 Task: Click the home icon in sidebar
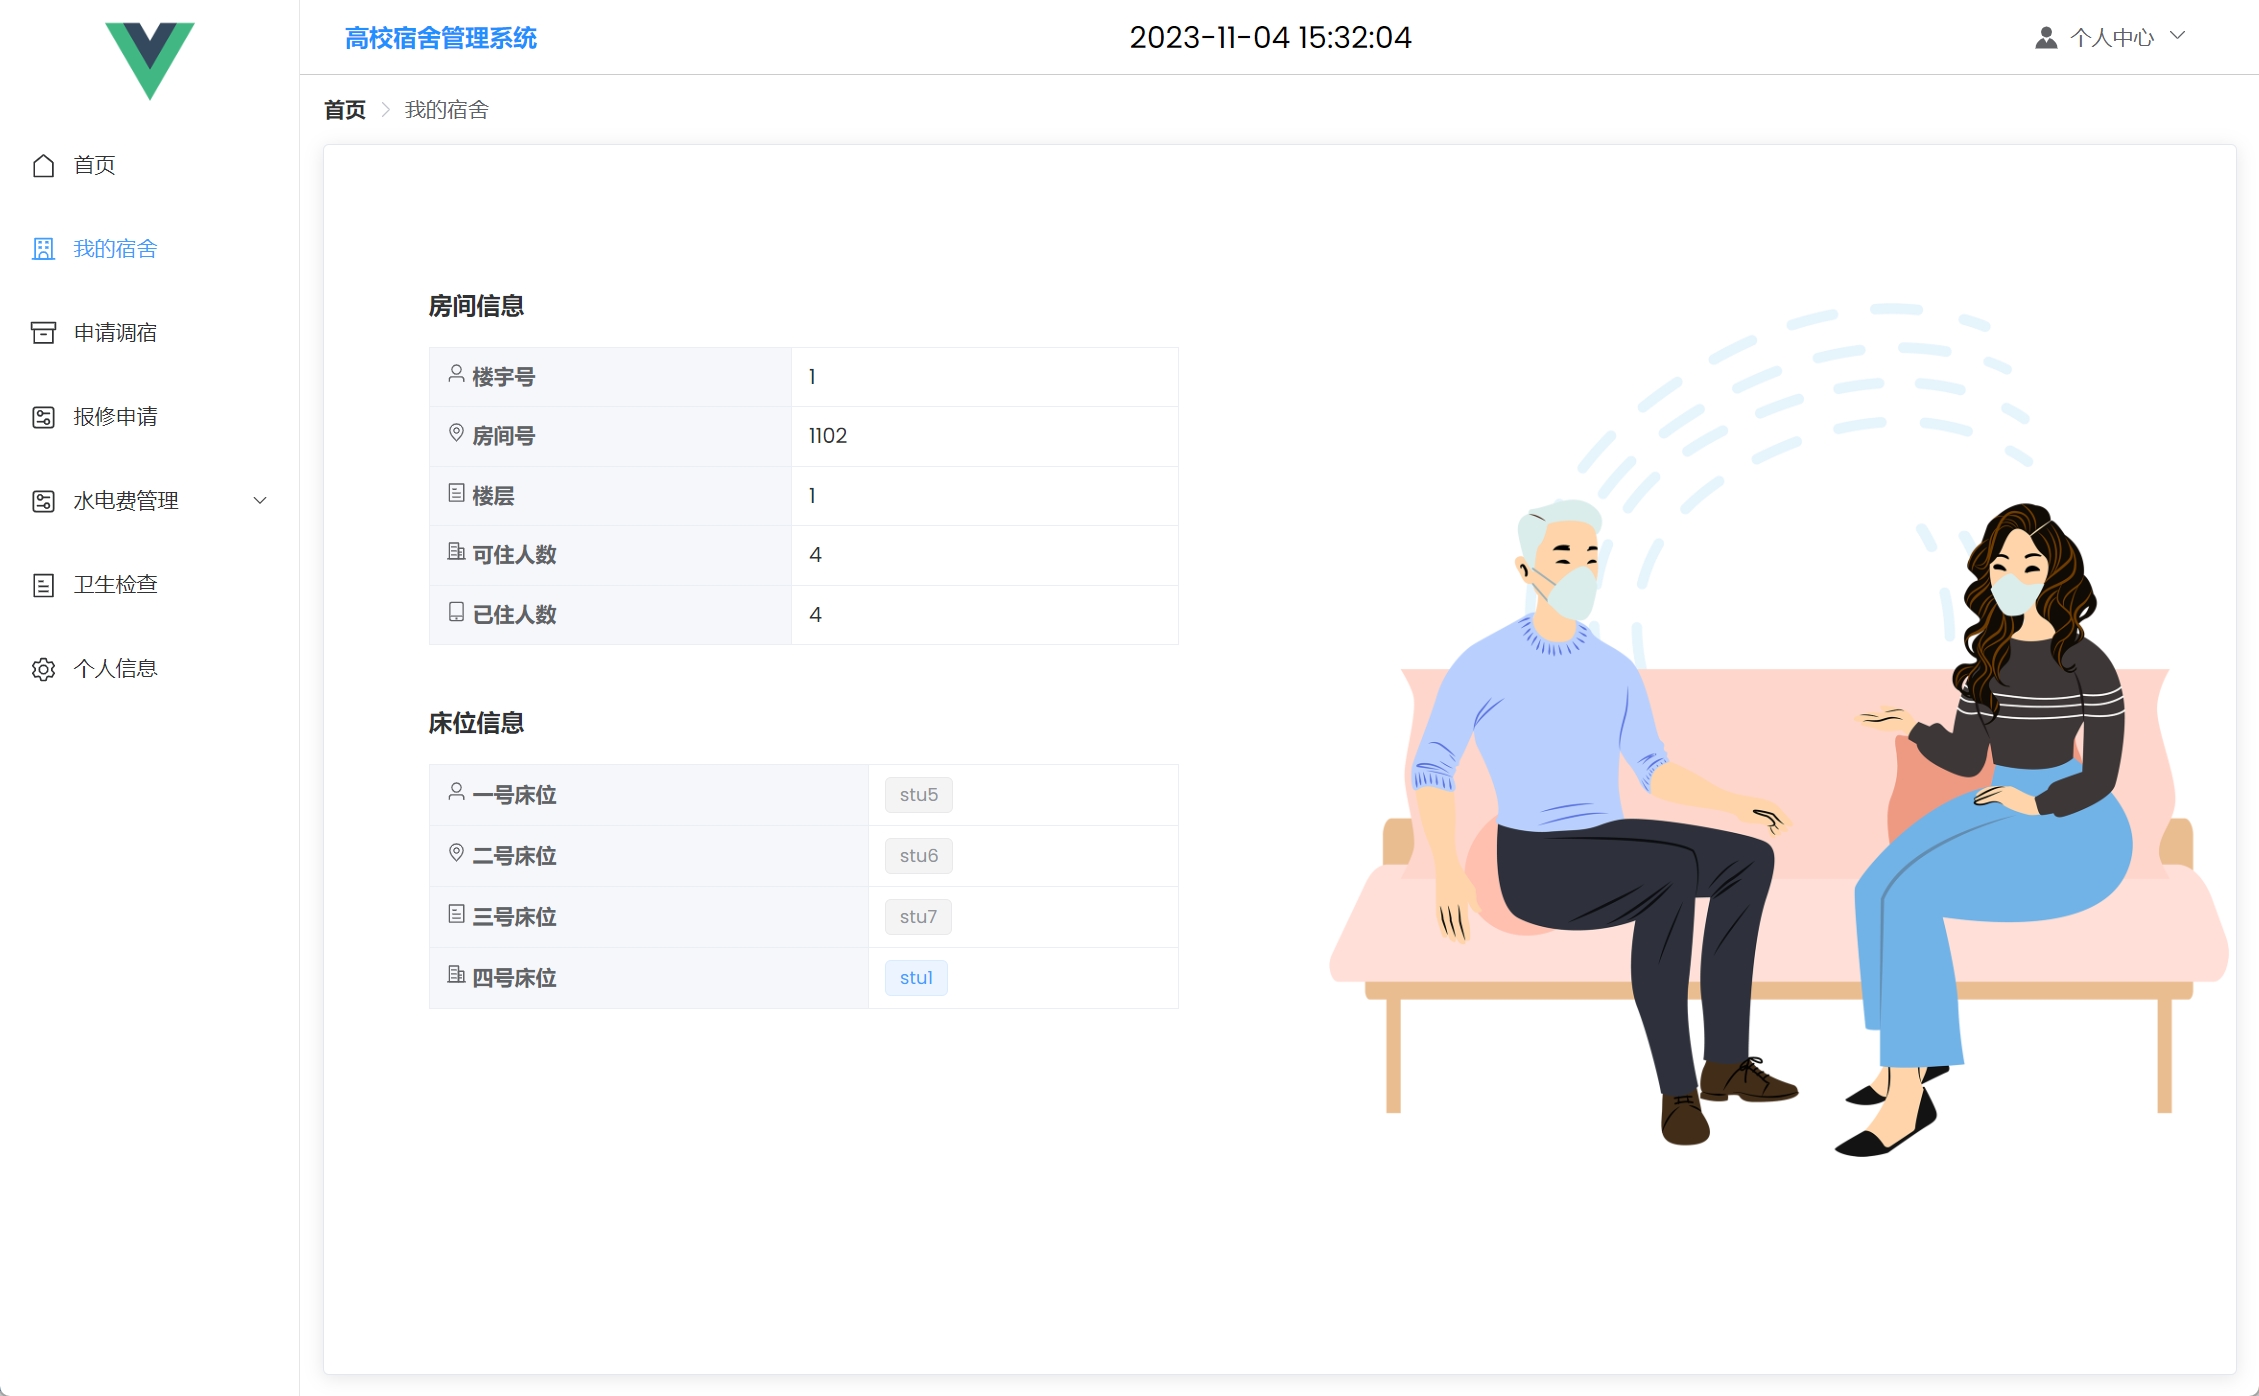(43, 165)
